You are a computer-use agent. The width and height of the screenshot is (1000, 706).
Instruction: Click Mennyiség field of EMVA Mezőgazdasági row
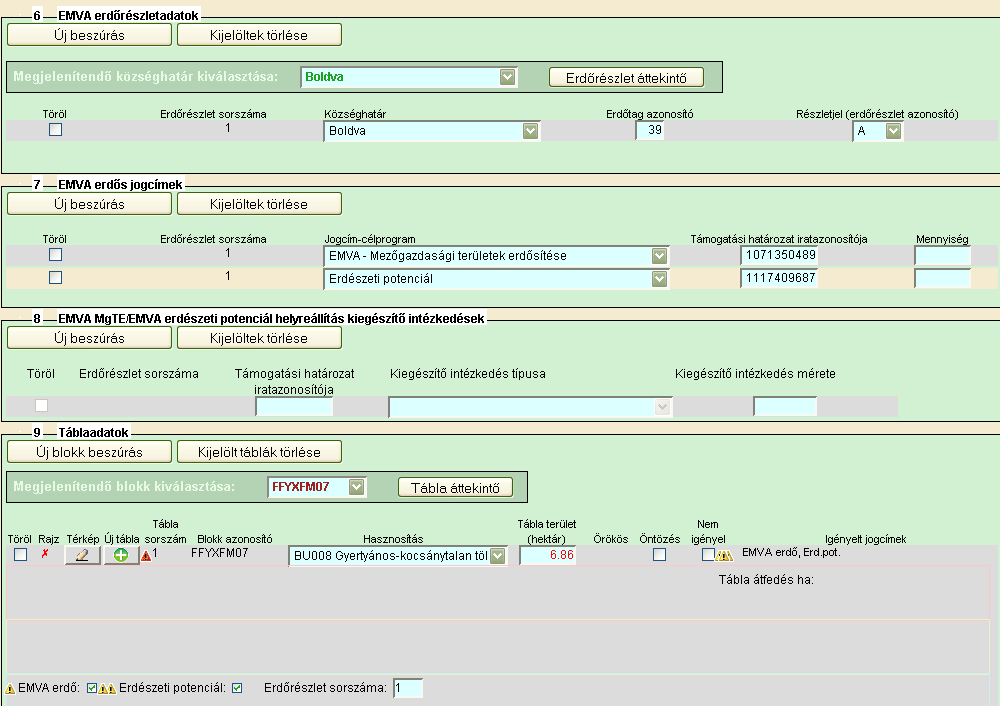pyautogui.click(x=943, y=256)
